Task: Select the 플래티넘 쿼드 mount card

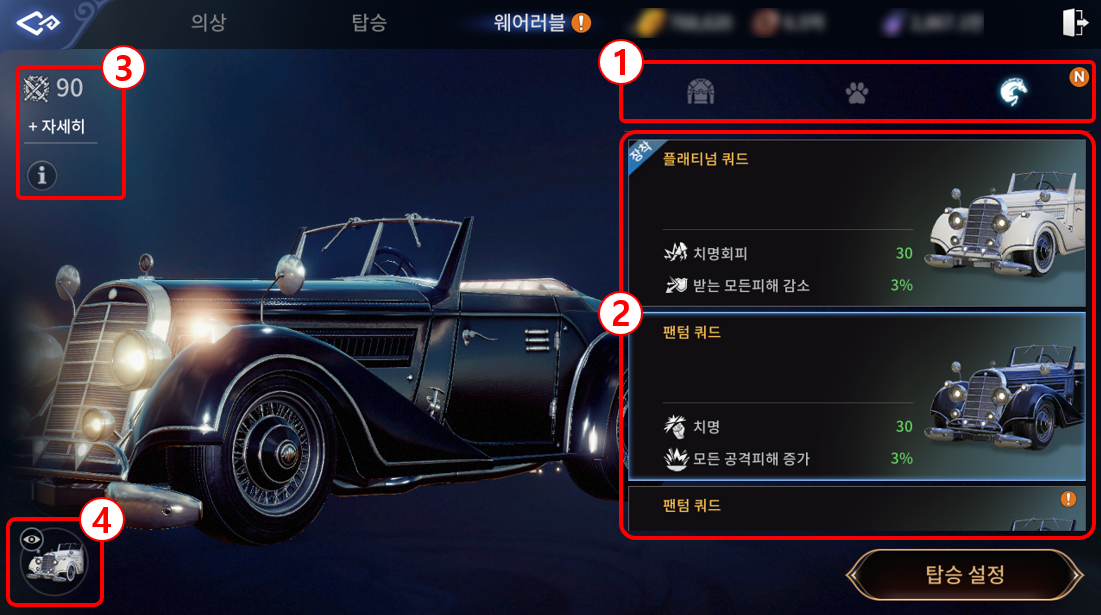Action: tap(857, 223)
